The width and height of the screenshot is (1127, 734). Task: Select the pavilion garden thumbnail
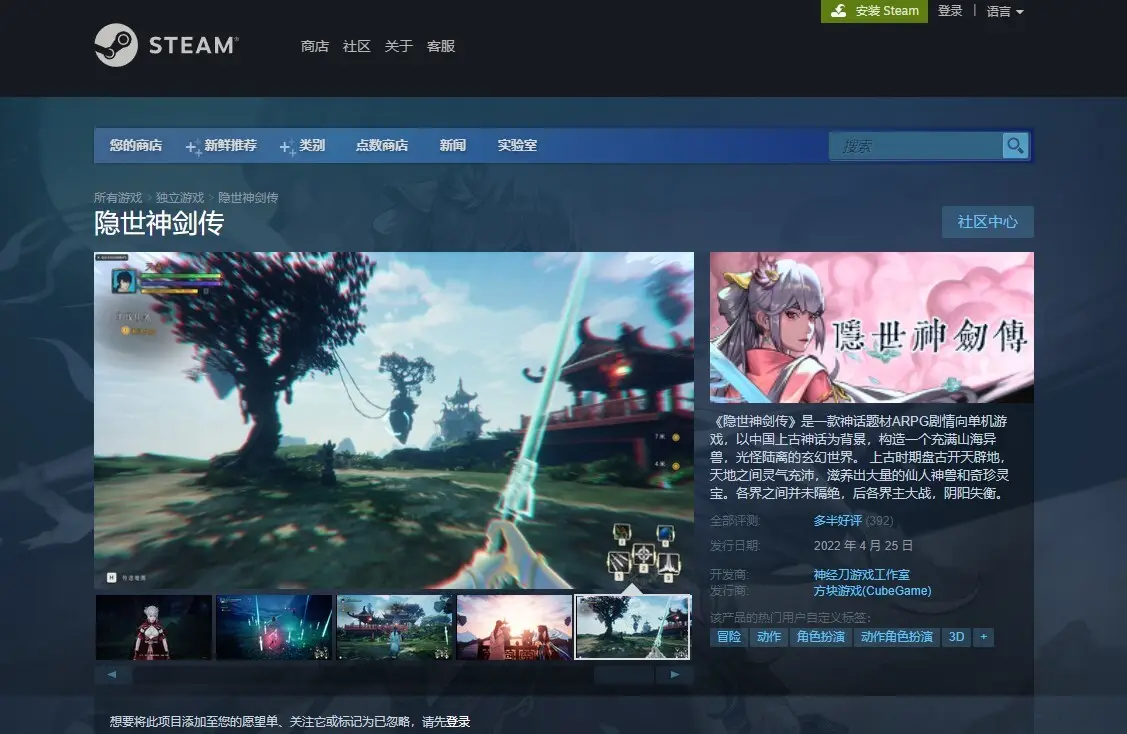point(395,627)
